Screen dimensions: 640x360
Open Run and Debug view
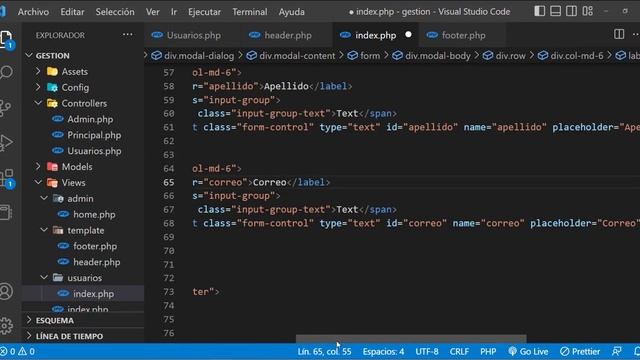click(x=6, y=143)
